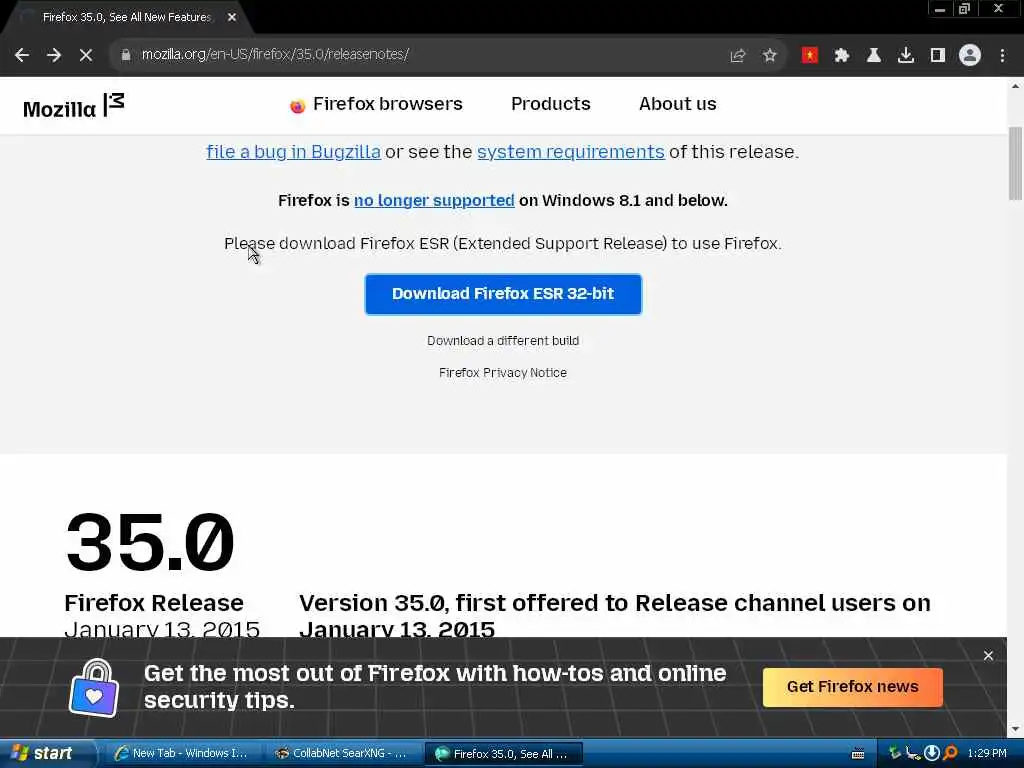Select the Firefox 35.0 release notes tab
1024x768 pixels.
click(x=127, y=18)
